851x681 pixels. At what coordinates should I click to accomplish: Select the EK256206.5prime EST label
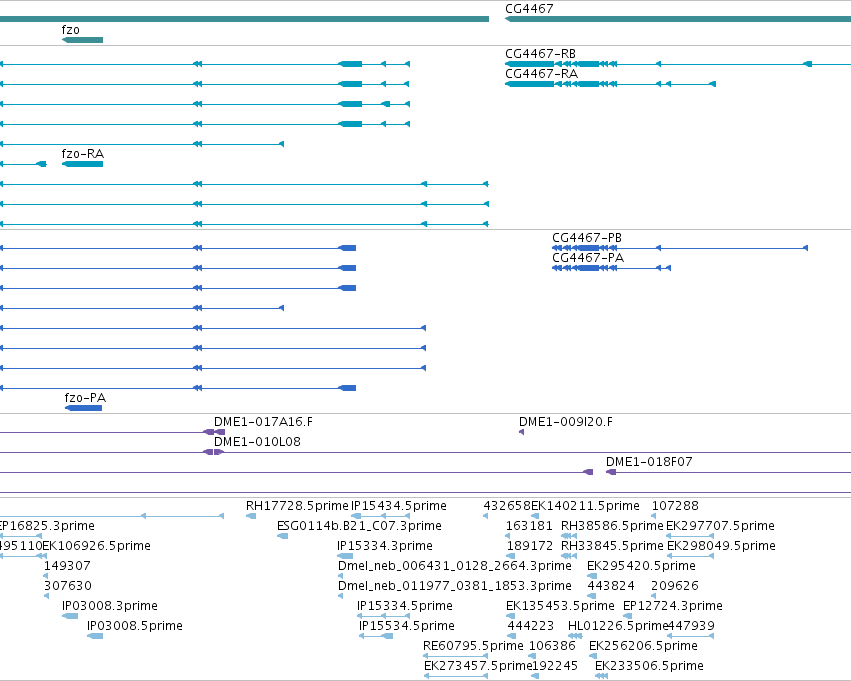tap(643, 646)
